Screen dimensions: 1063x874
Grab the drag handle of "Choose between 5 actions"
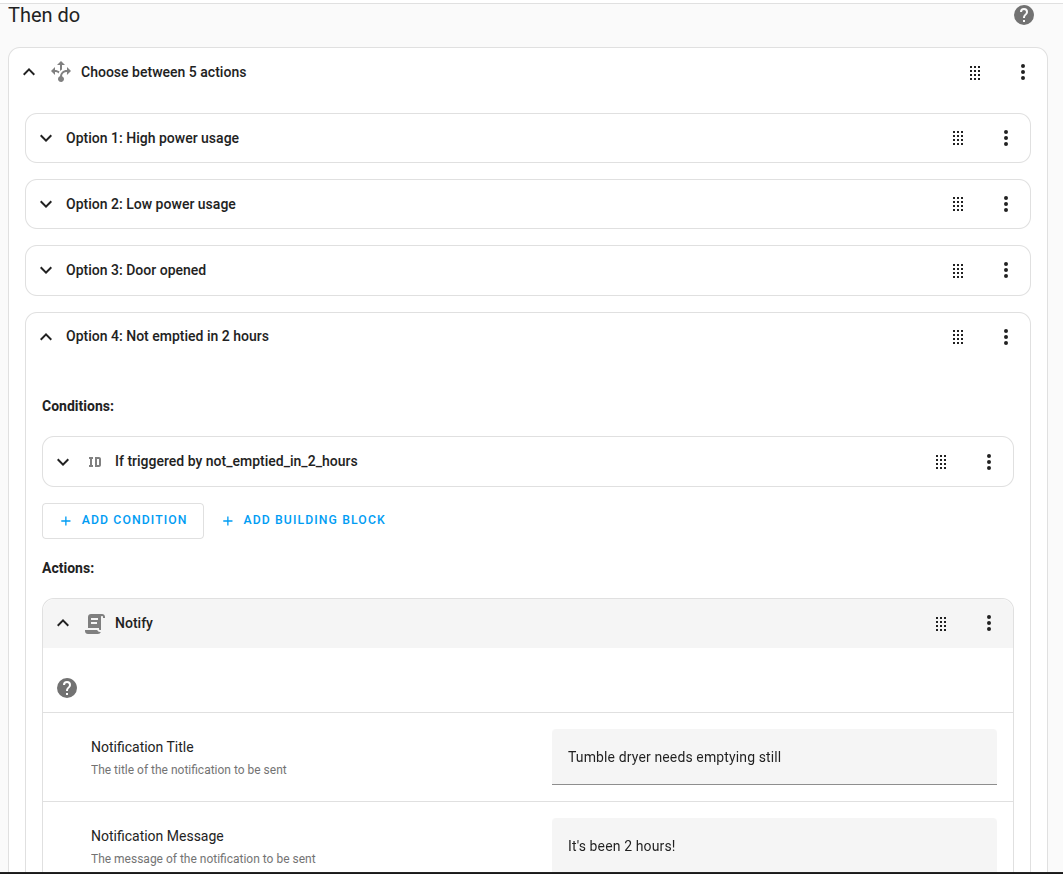coord(974,71)
